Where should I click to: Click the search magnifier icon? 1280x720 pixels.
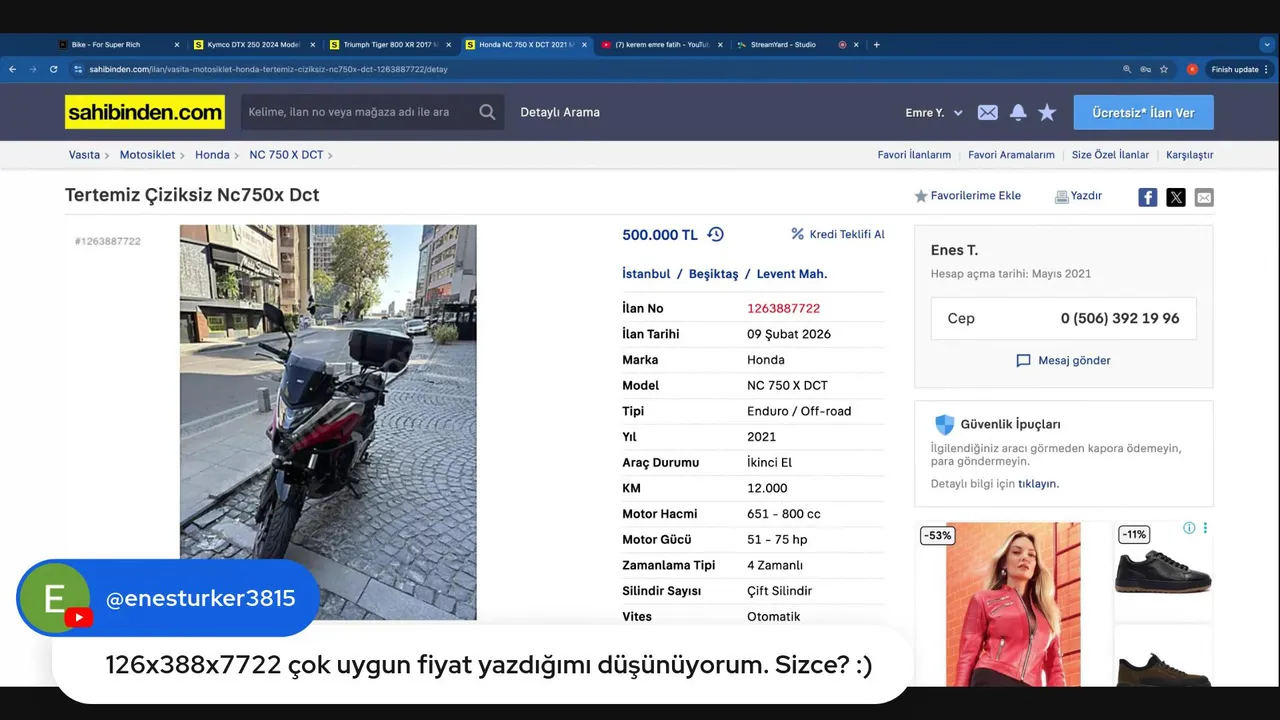click(x=487, y=112)
